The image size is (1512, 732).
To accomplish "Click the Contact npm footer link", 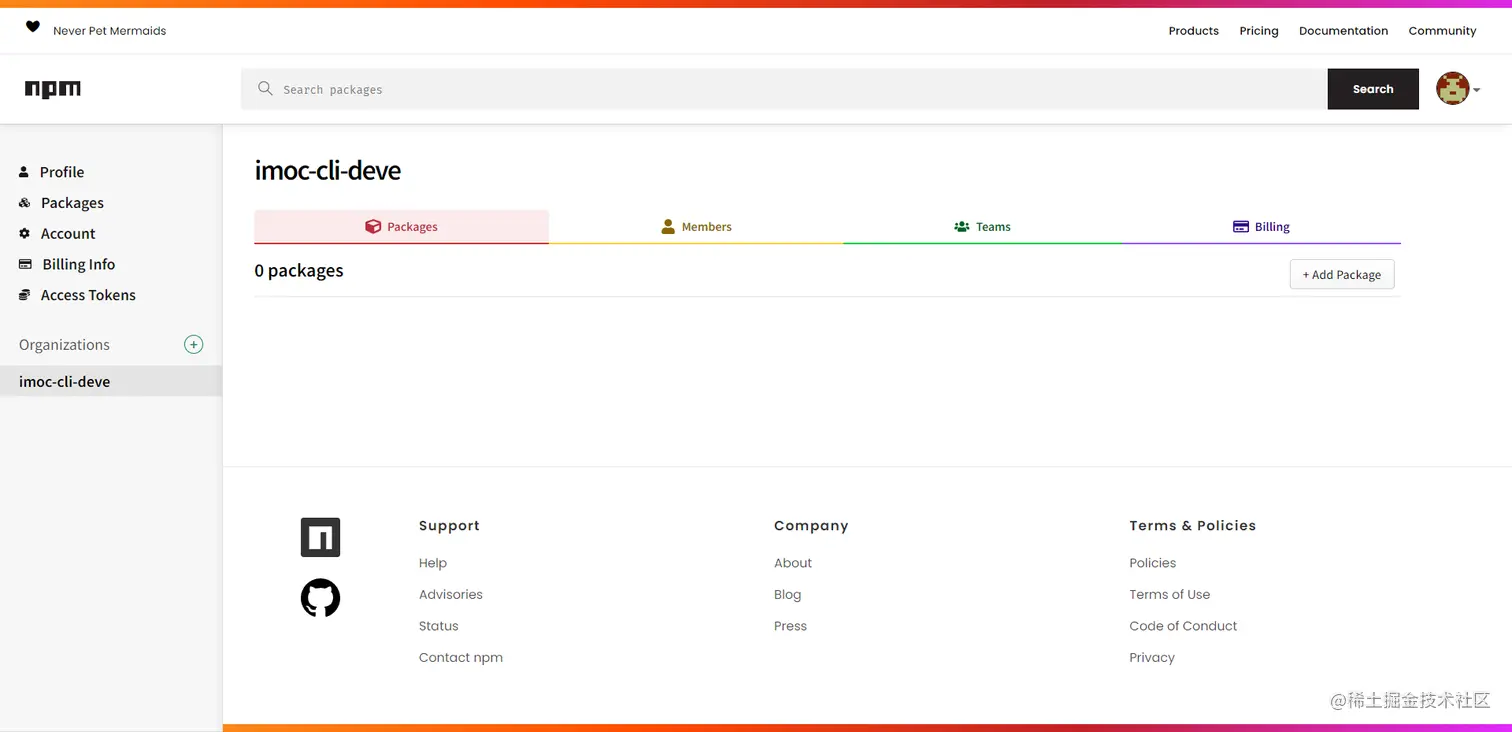I will [x=461, y=657].
